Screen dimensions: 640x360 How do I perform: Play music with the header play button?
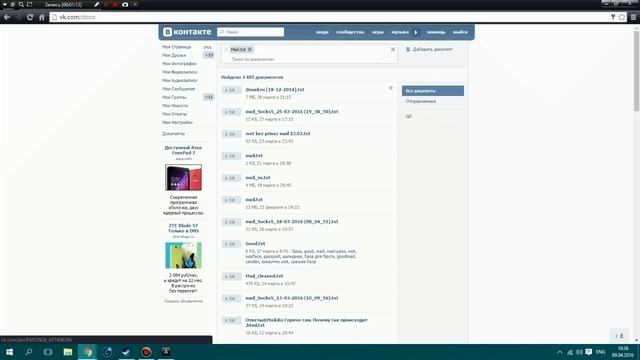pyautogui.click(x=416, y=32)
